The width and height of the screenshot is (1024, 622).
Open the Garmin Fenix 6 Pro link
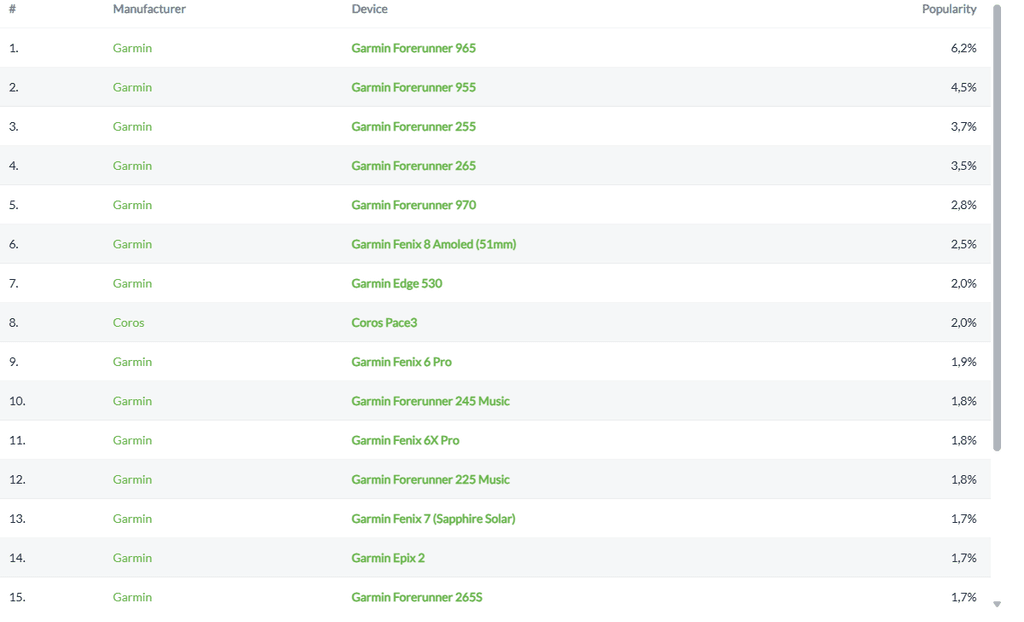click(x=401, y=361)
